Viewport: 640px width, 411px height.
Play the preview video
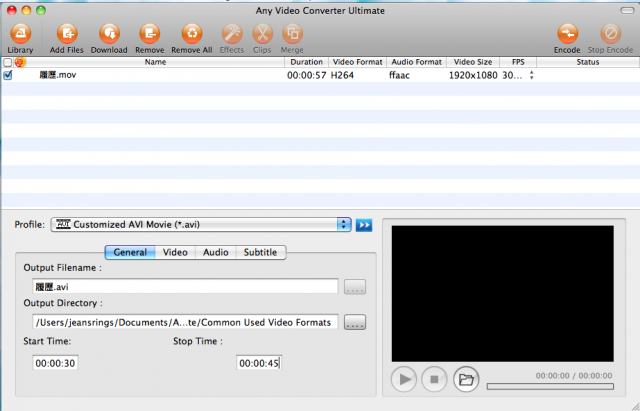404,379
